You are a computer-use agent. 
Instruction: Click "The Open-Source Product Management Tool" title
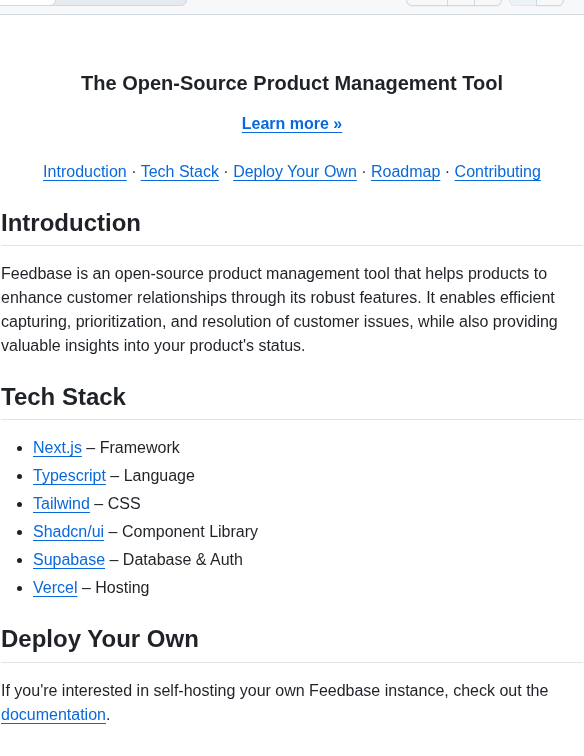point(292,83)
